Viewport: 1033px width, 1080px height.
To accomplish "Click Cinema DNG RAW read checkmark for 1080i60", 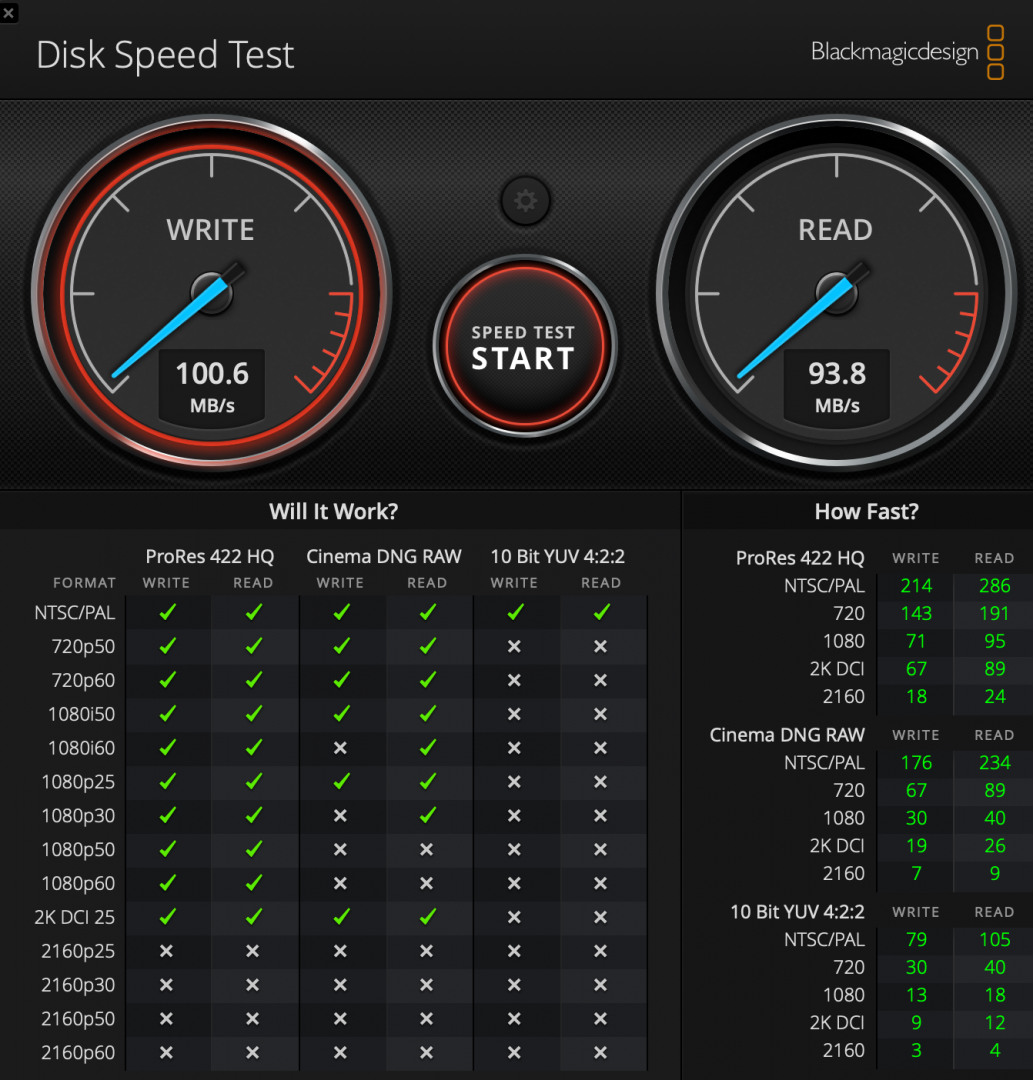I will pyautogui.click(x=428, y=747).
